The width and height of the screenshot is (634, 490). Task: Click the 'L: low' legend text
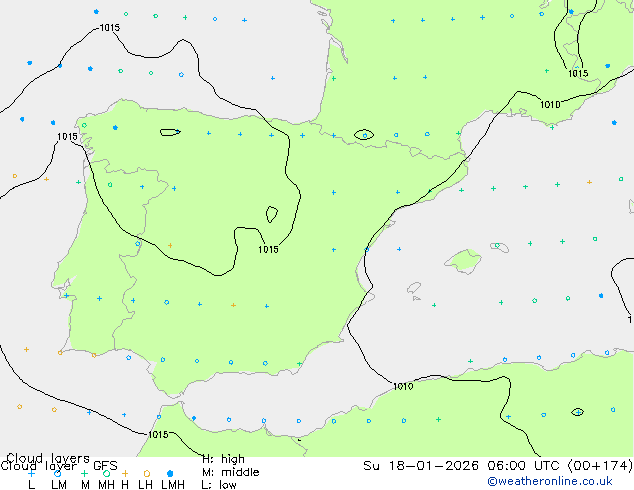click(219, 484)
